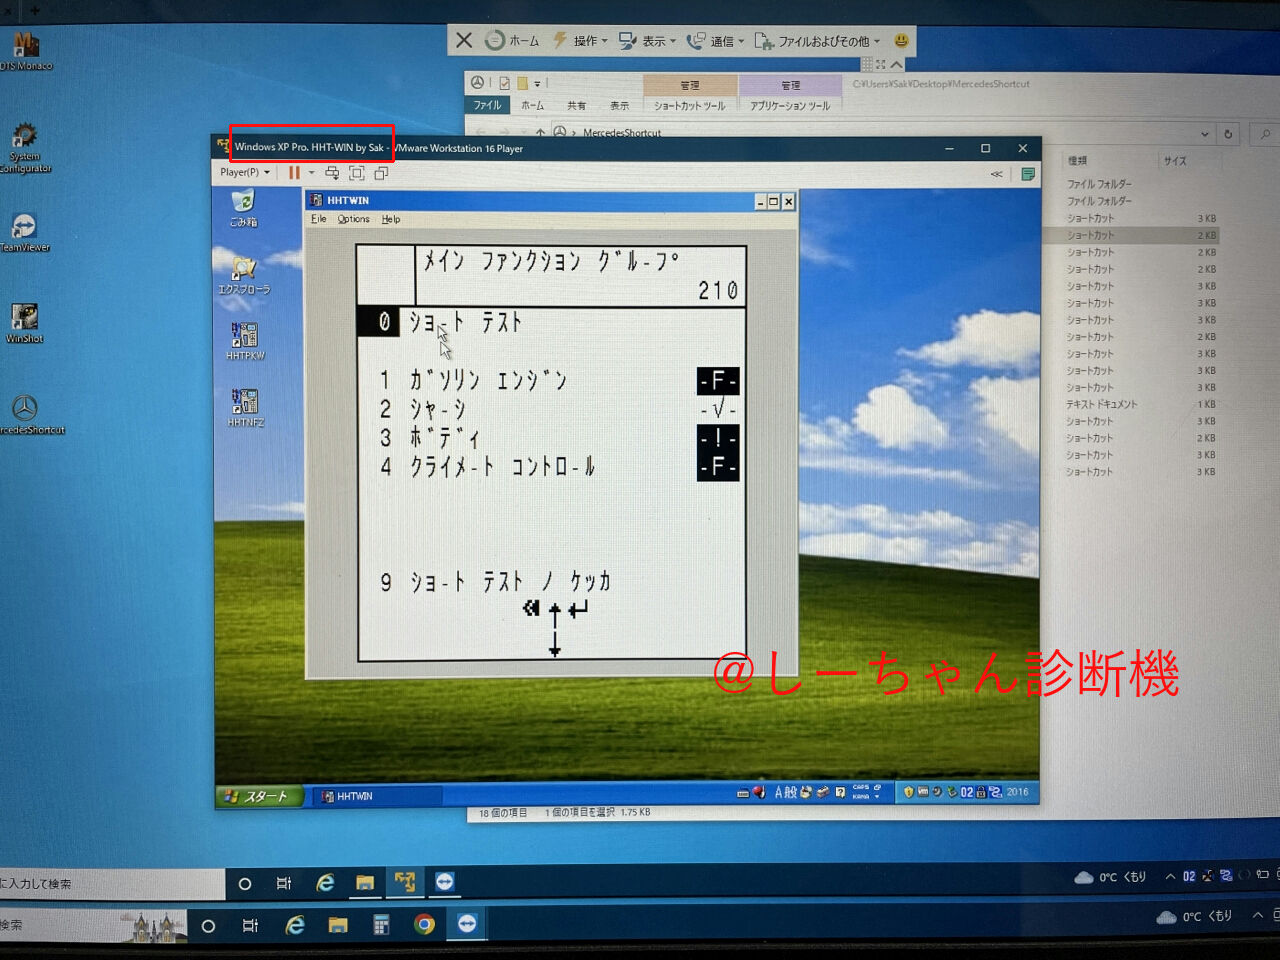Toggle the KANA indicator in the XP language bar
This screenshot has width=1280, height=960.
(x=860, y=794)
